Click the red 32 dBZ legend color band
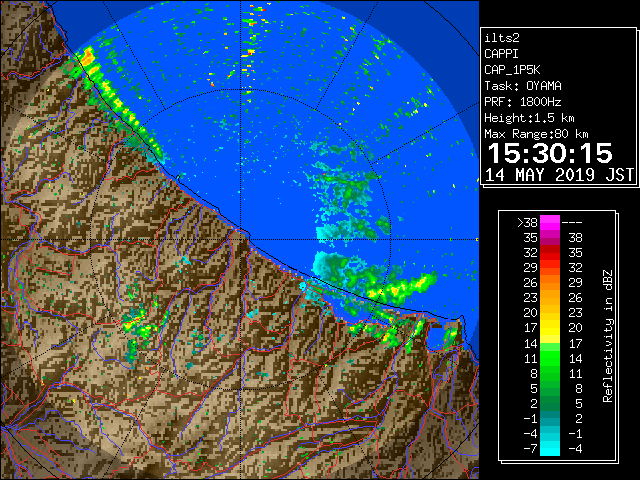Viewport: 640px width, 480px height. tap(550, 253)
